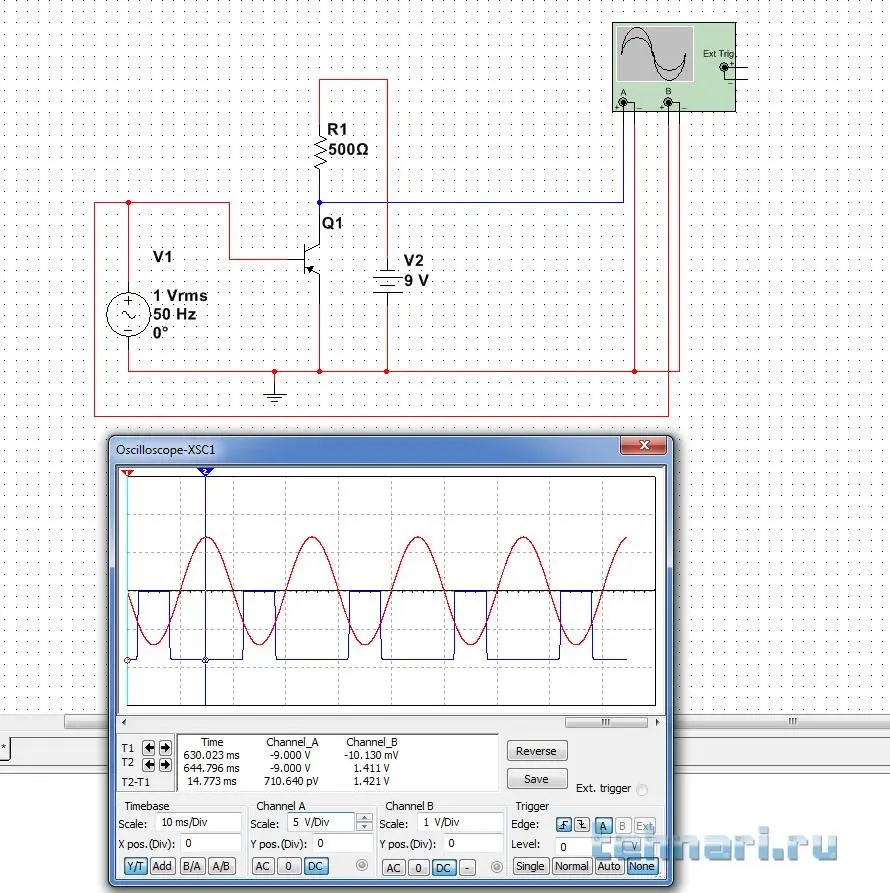This screenshot has height=893, width=890.
Task: Set Channel A coupling to AC
Action: [263, 866]
